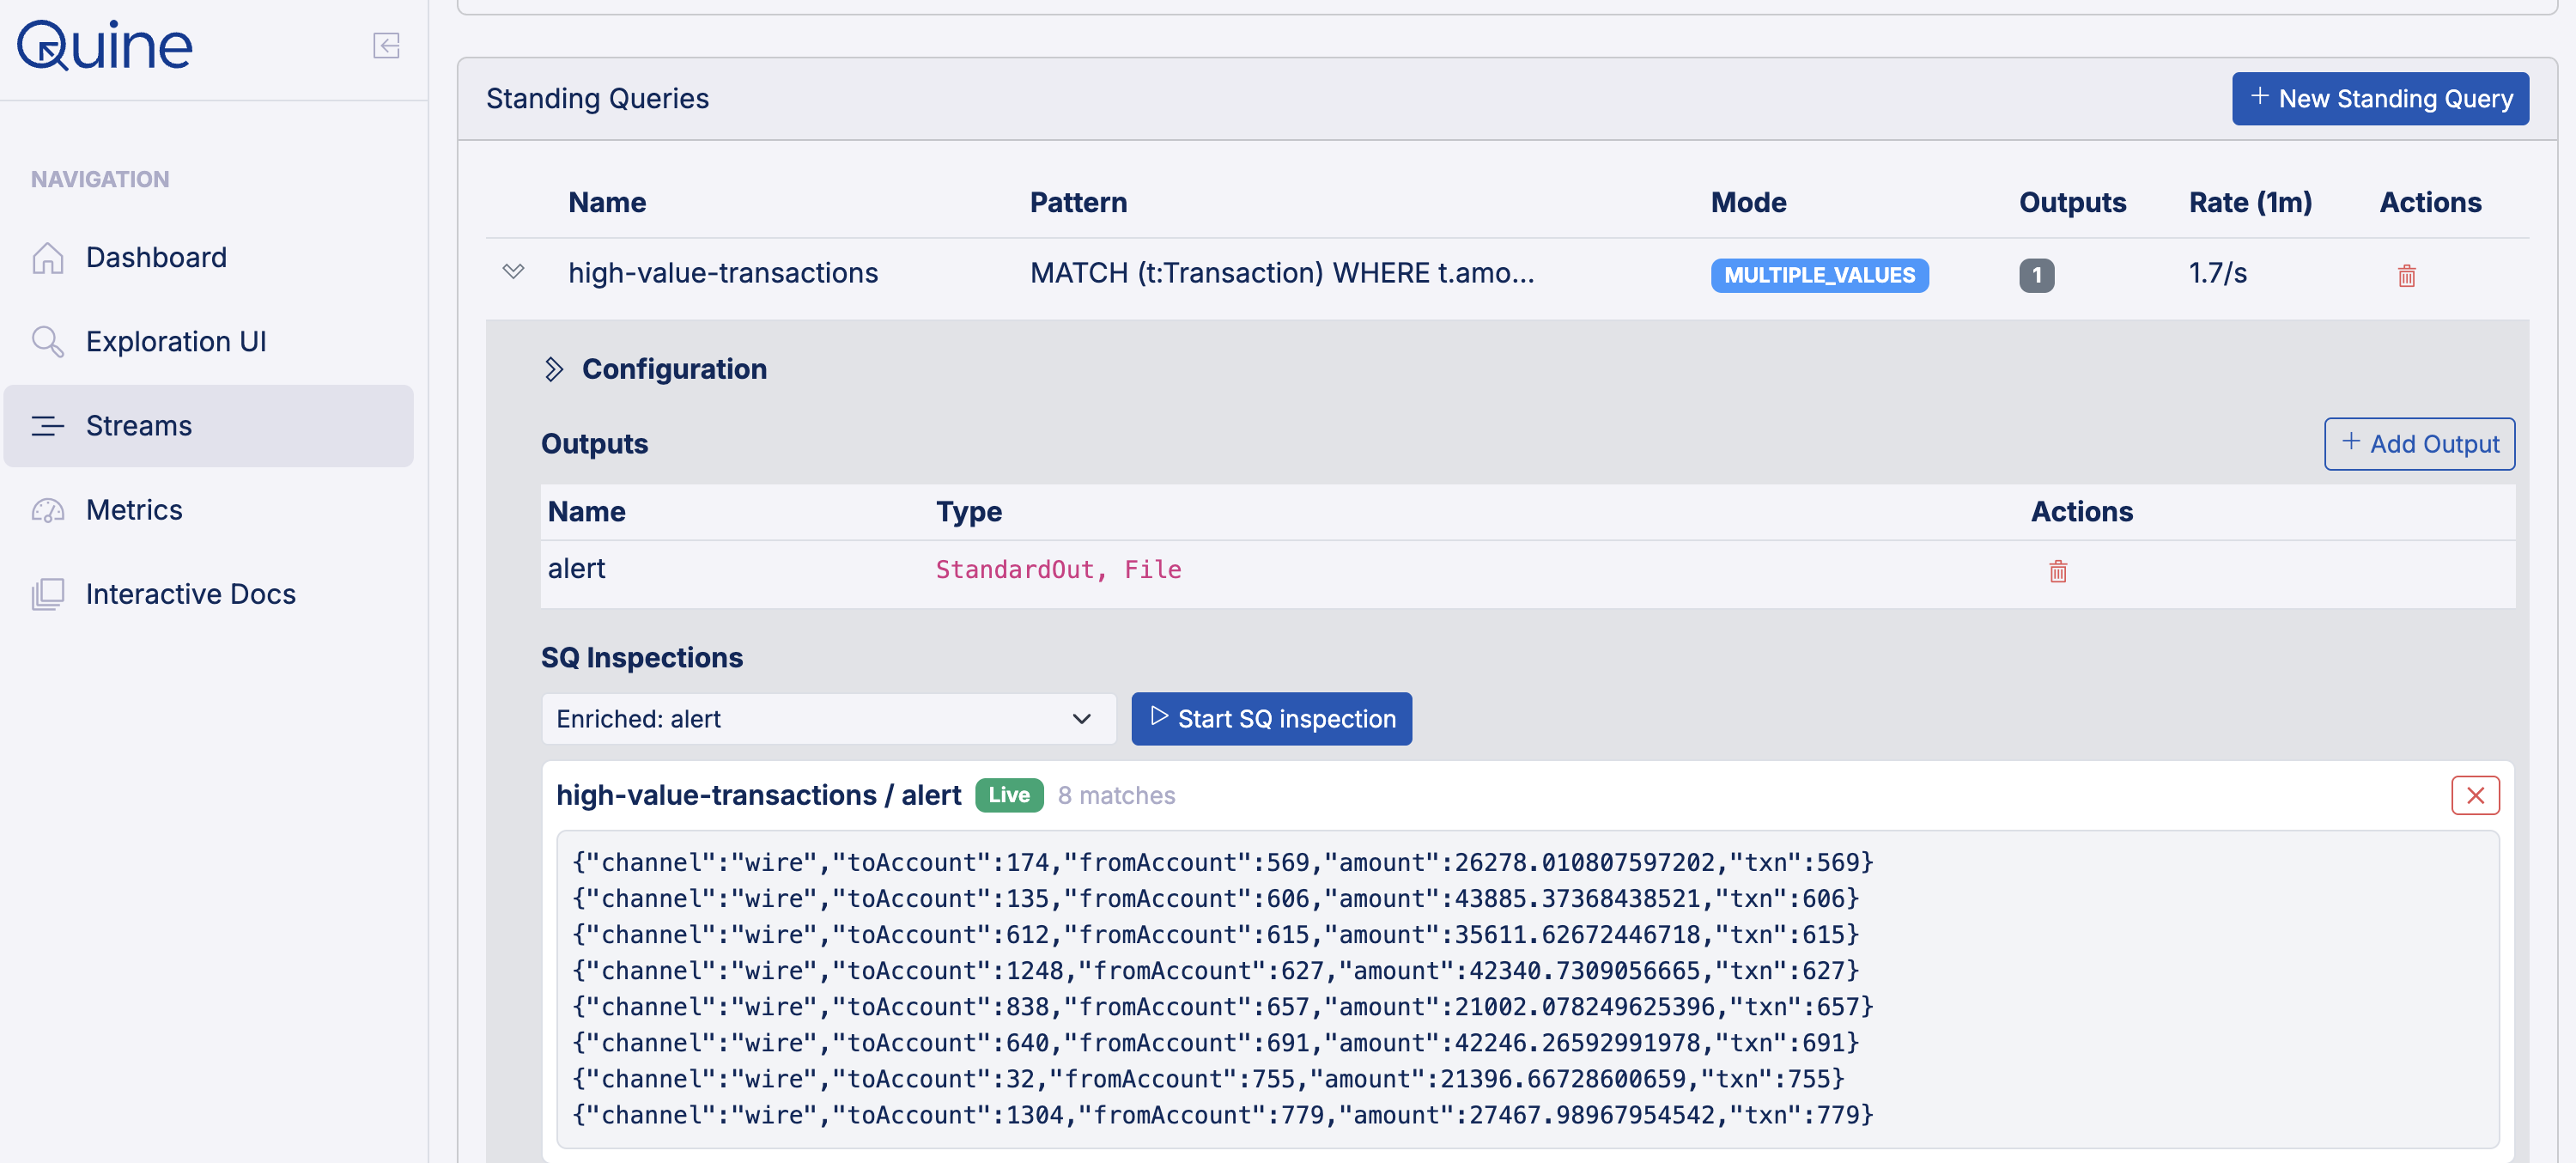
Task: Click the Quine logo
Action: (105, 46)
